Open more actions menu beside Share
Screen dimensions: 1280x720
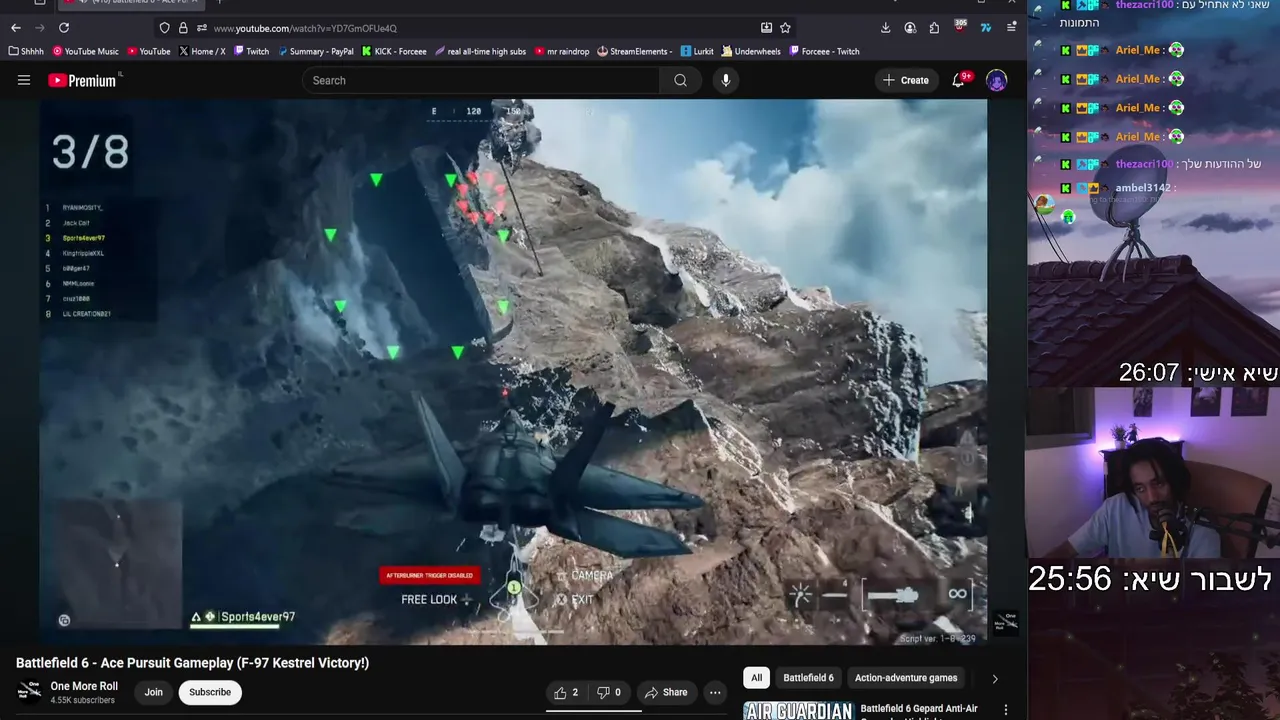(715, 692)
